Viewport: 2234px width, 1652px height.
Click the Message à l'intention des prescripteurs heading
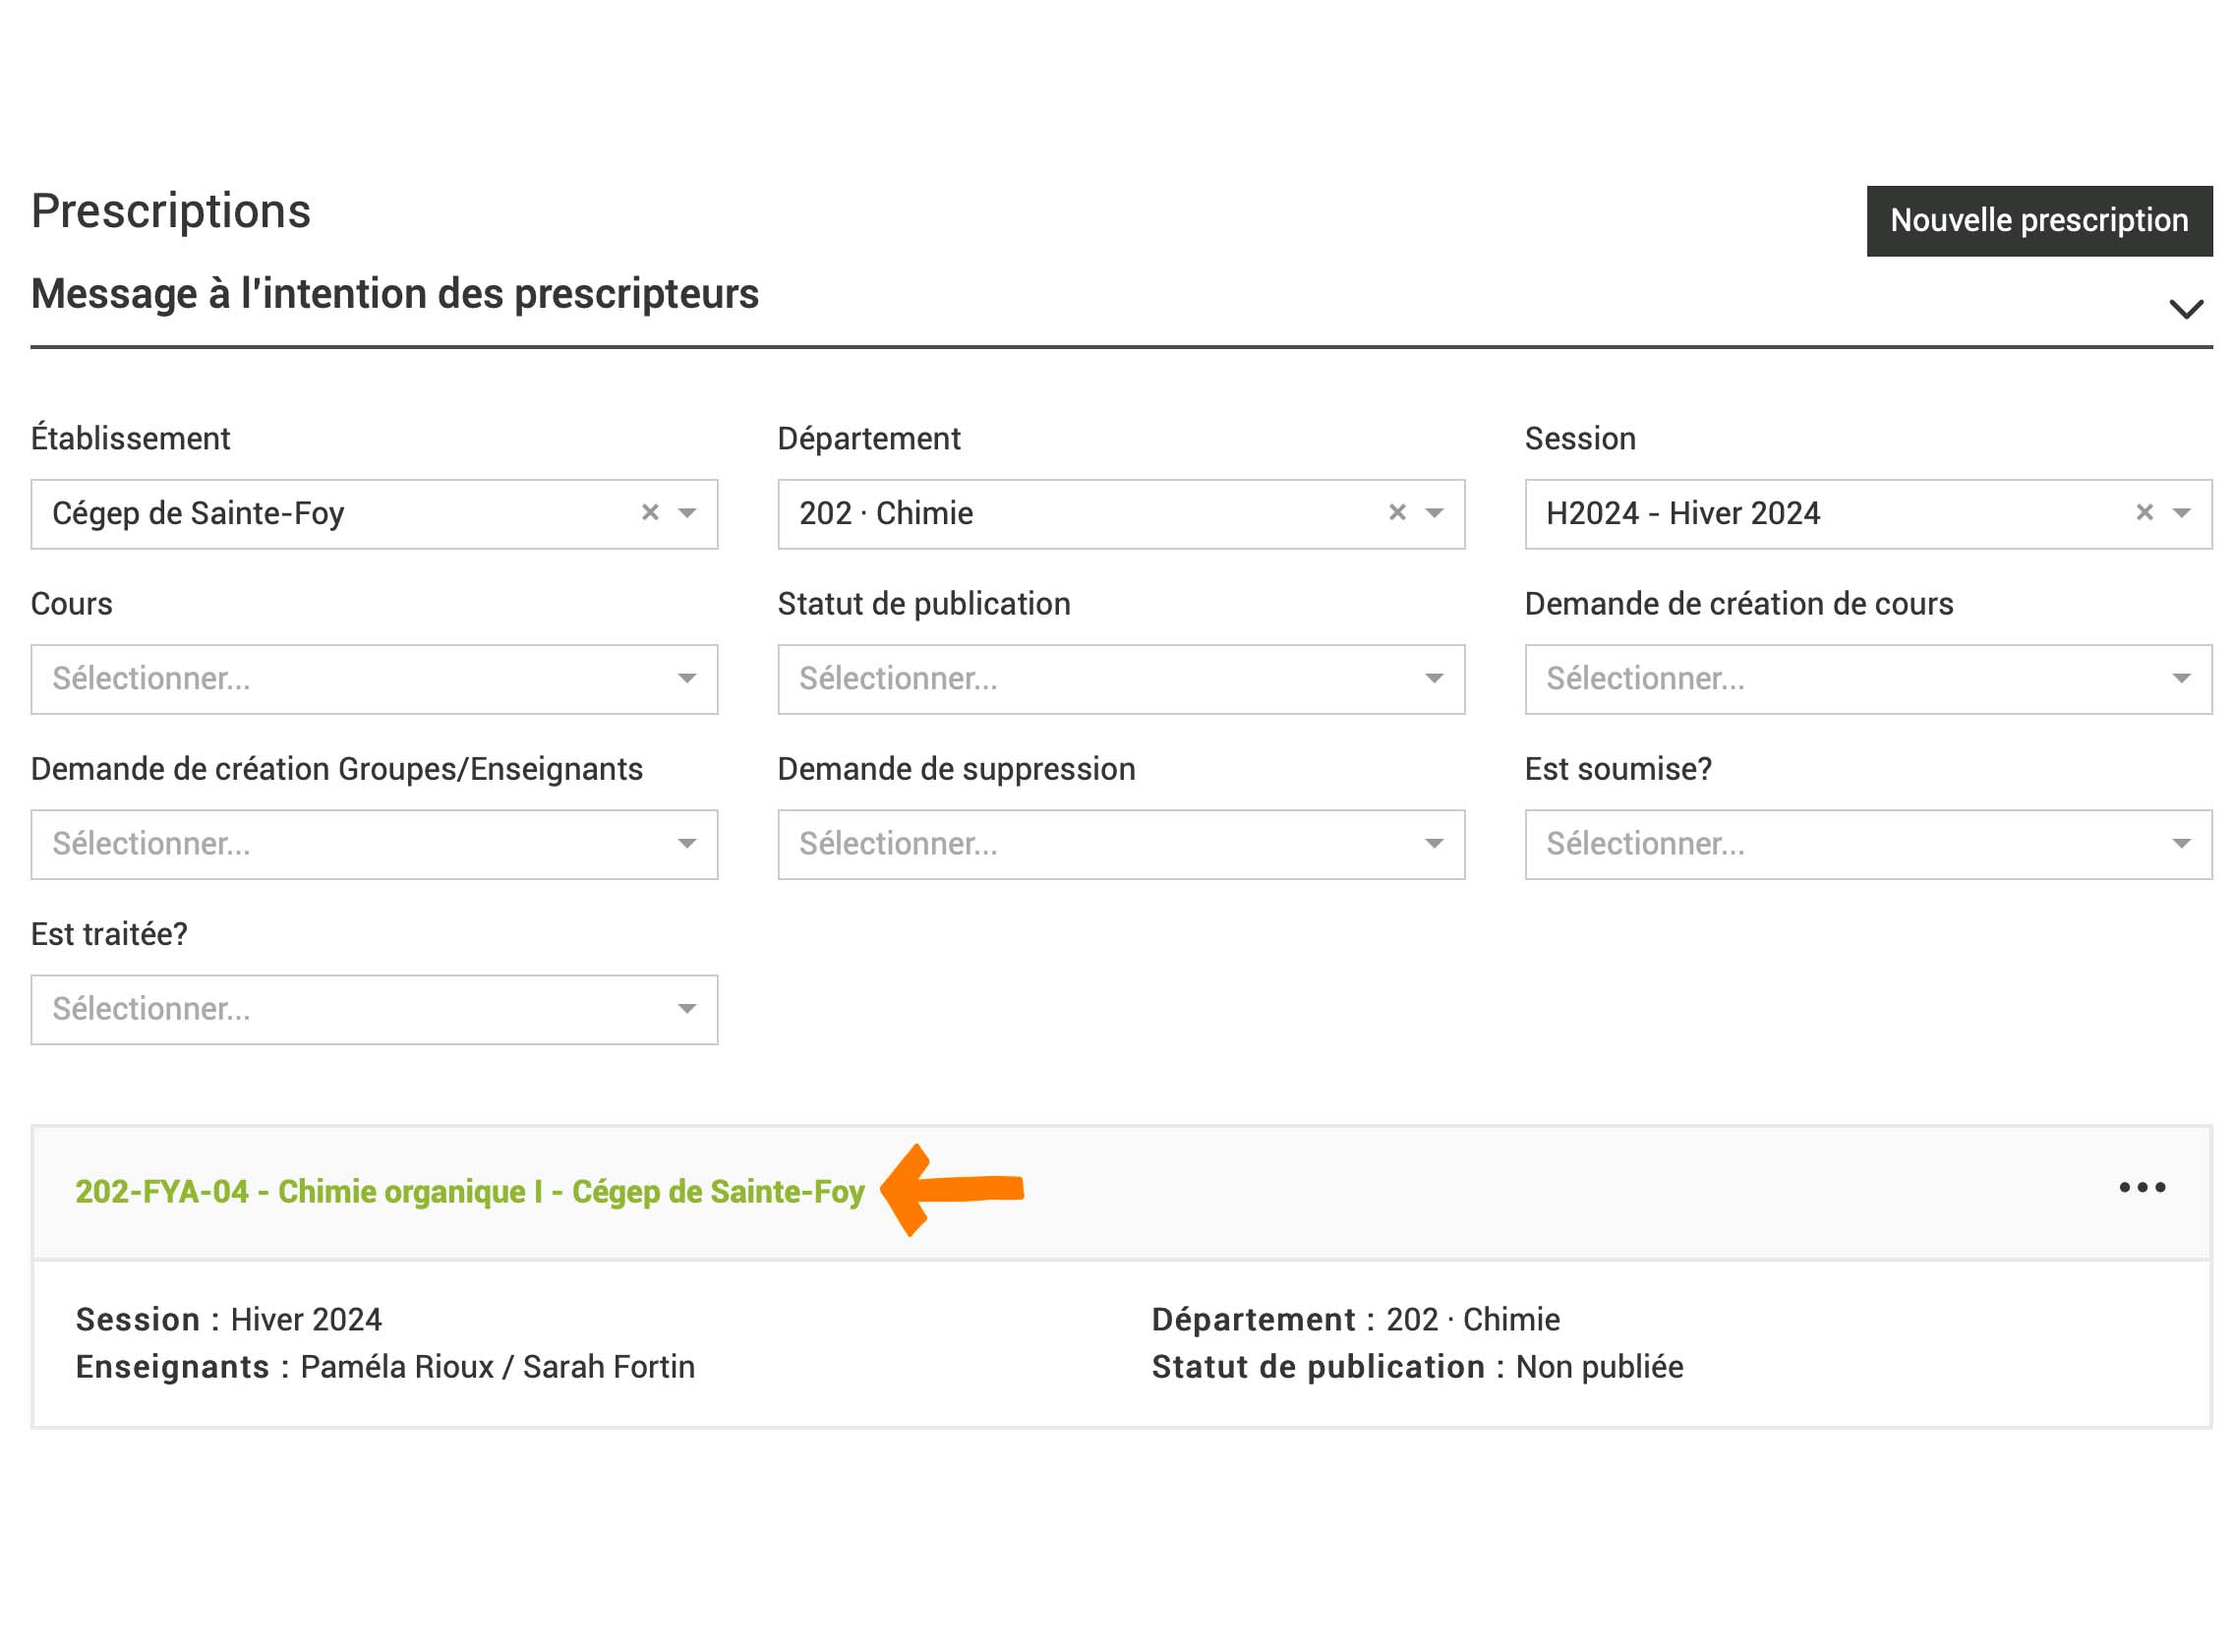coord(395,294)
